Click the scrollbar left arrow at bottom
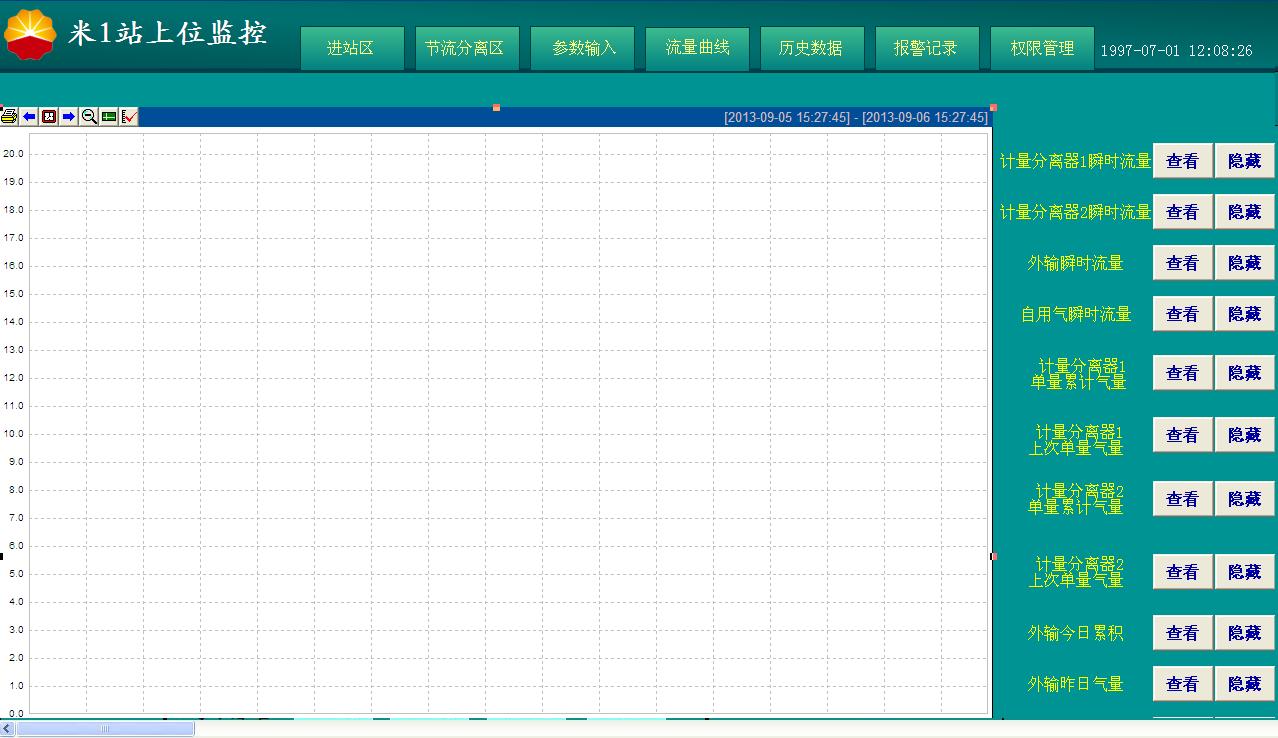Screen dimensions: 1278x738 coord(8,729)
